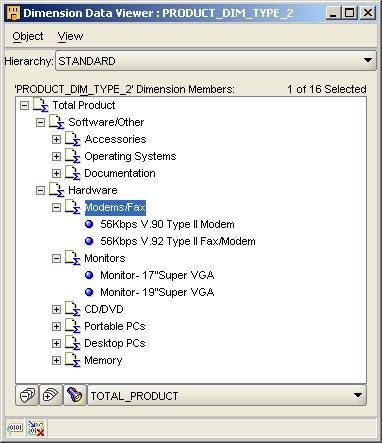Select the highlighted Modems/Fax label
The width and height of the screenshot is (382, 443).
click(115, 207)
